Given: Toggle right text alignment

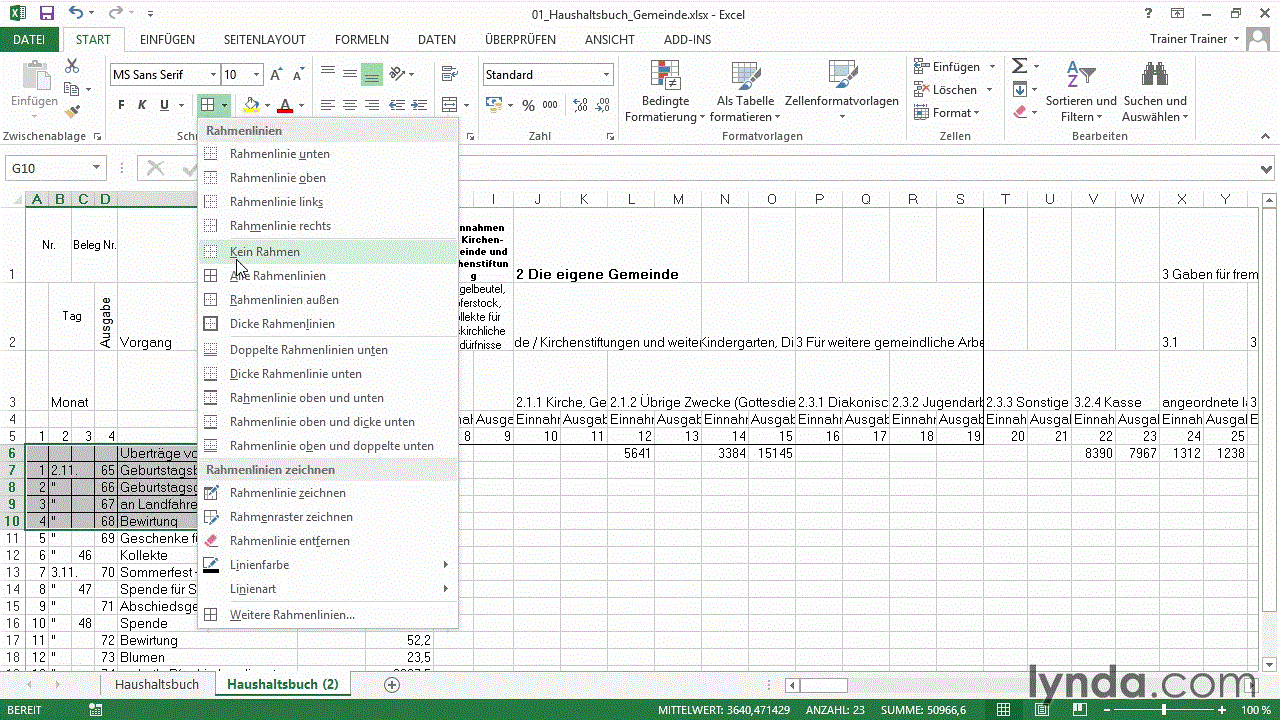Looking at the screenshot, I should coord(371,105).
